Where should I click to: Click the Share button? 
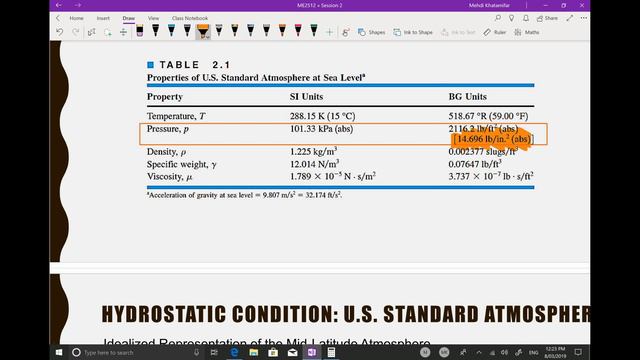[547, 18]
